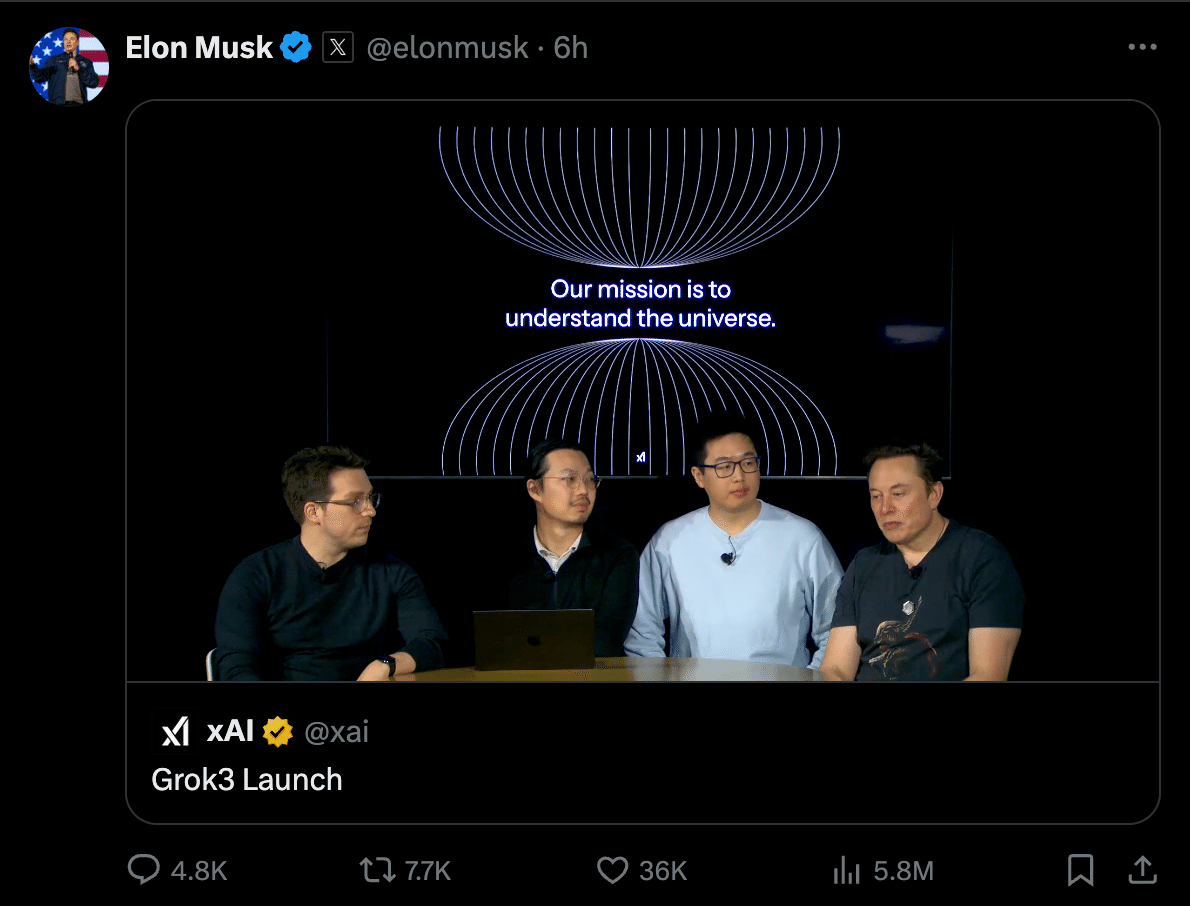The width and height of the screenshot is (1190, 906).
Task: Click the gold verified badge next to xAI
Action: (x=277, y=732)
